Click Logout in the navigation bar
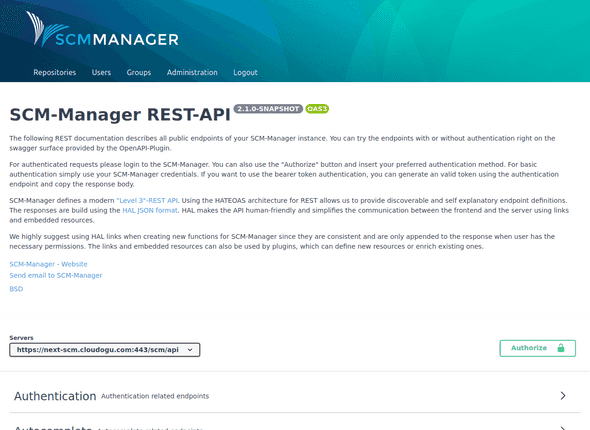The image size is (590, 430). click(x=245, y=72)
